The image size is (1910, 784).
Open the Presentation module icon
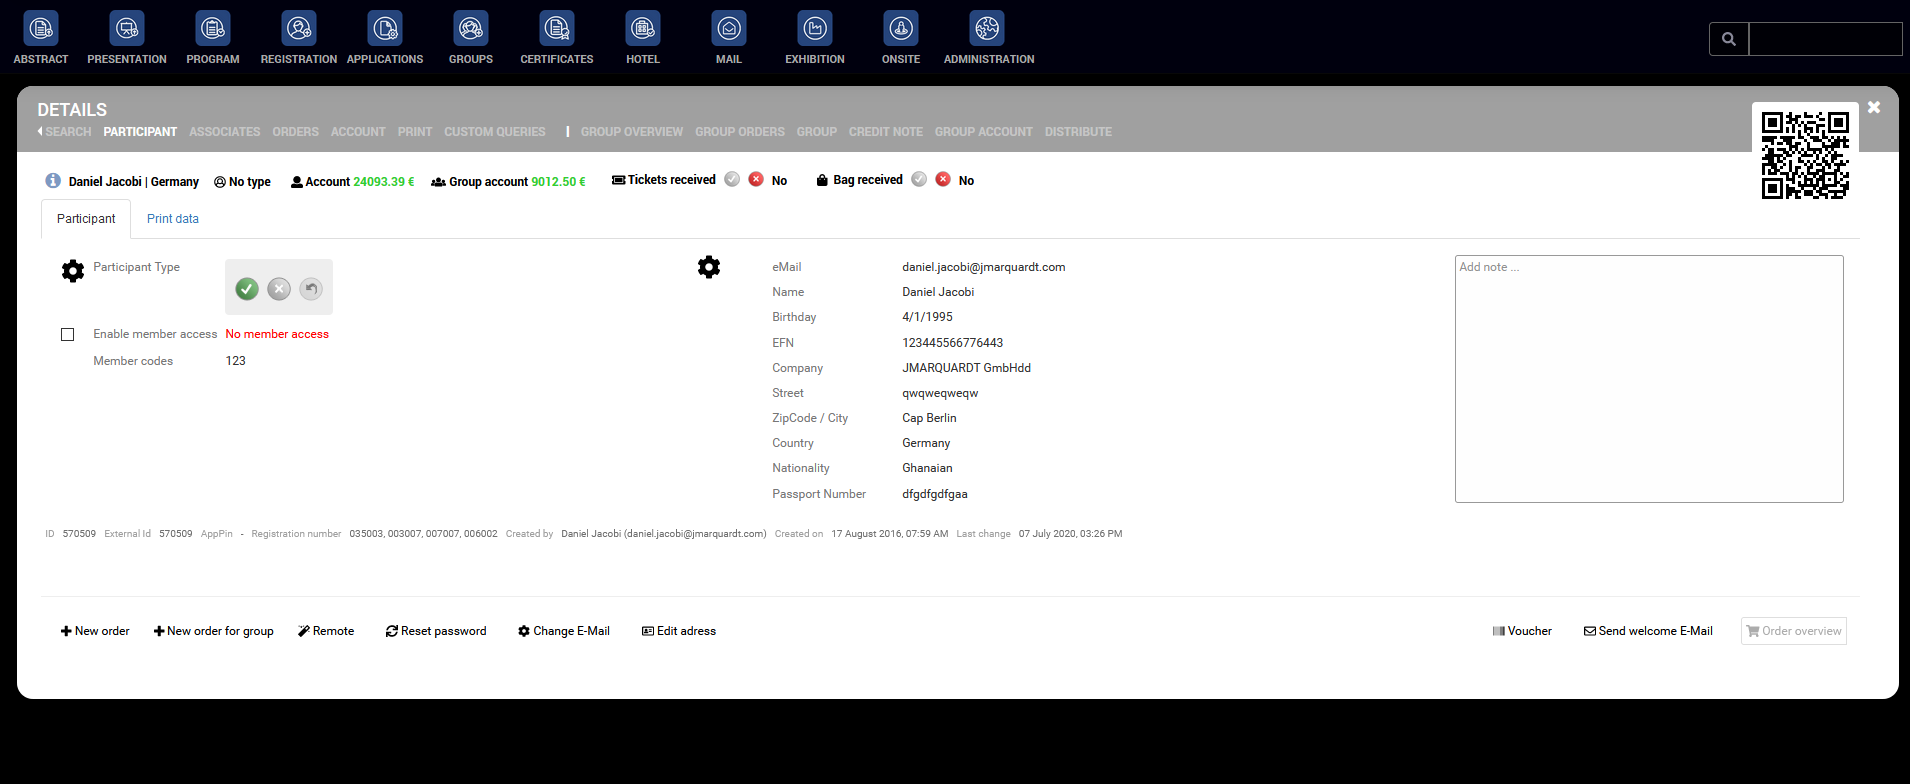(x=127, y=29)
